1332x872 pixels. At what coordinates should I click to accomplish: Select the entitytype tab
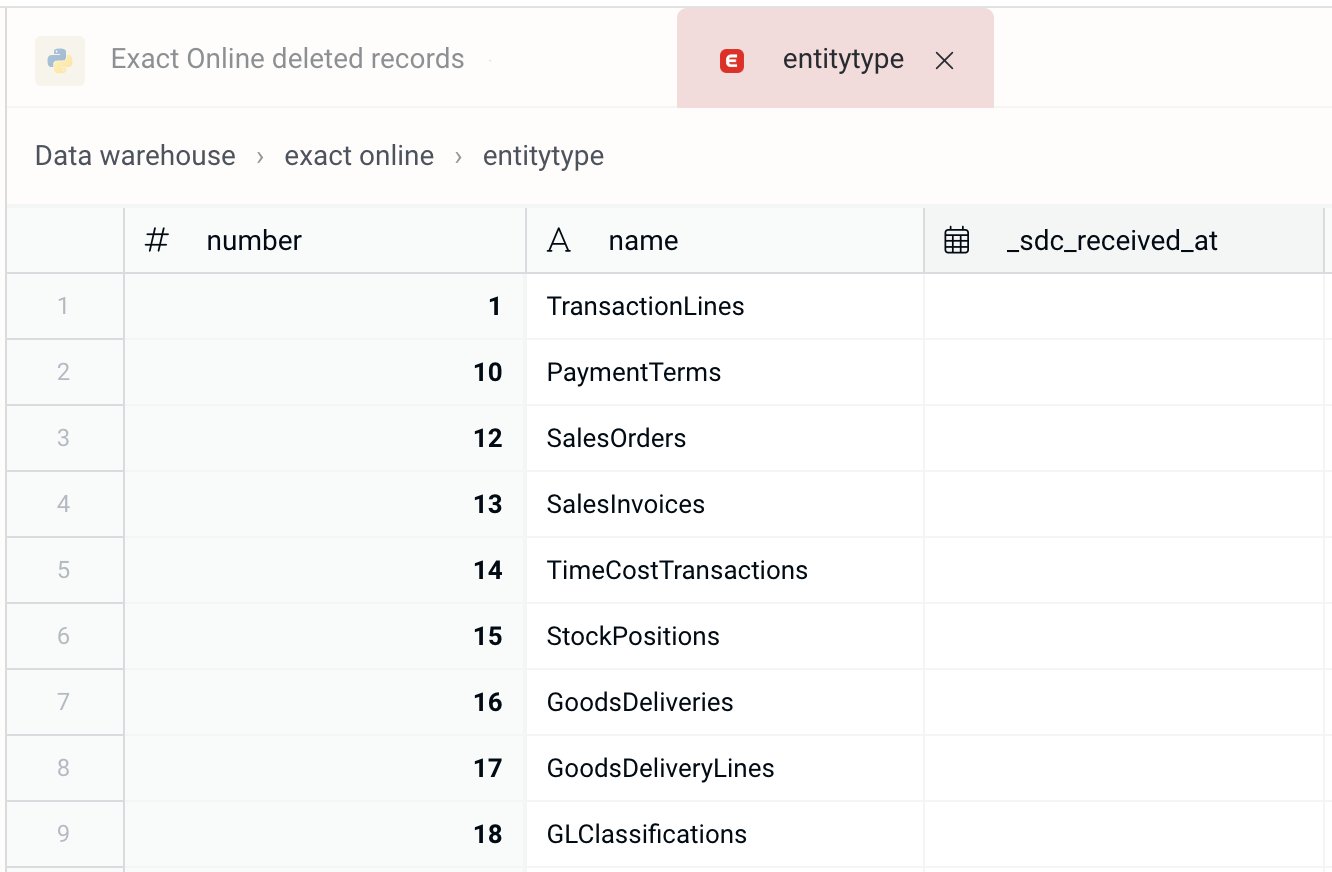point(835,58)
